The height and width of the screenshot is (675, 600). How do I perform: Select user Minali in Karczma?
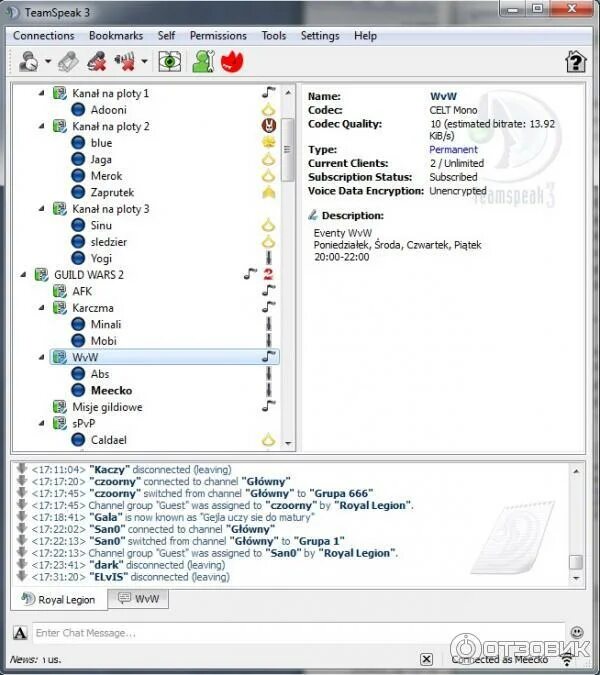click(x=106, y=325)
